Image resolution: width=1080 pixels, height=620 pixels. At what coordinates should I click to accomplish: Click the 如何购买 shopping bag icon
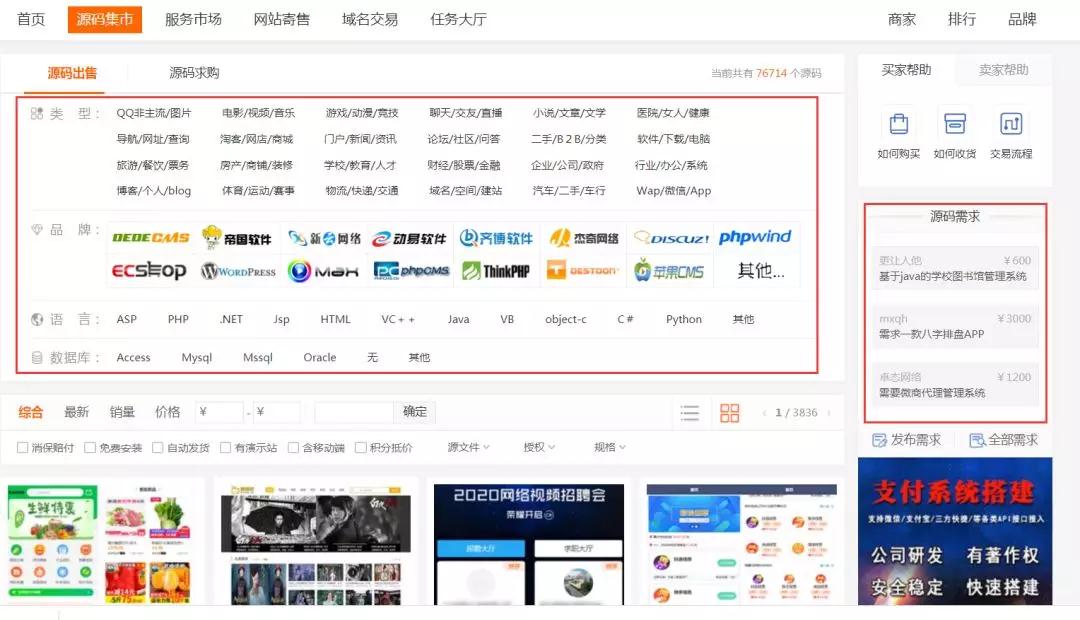pos(898,124)
